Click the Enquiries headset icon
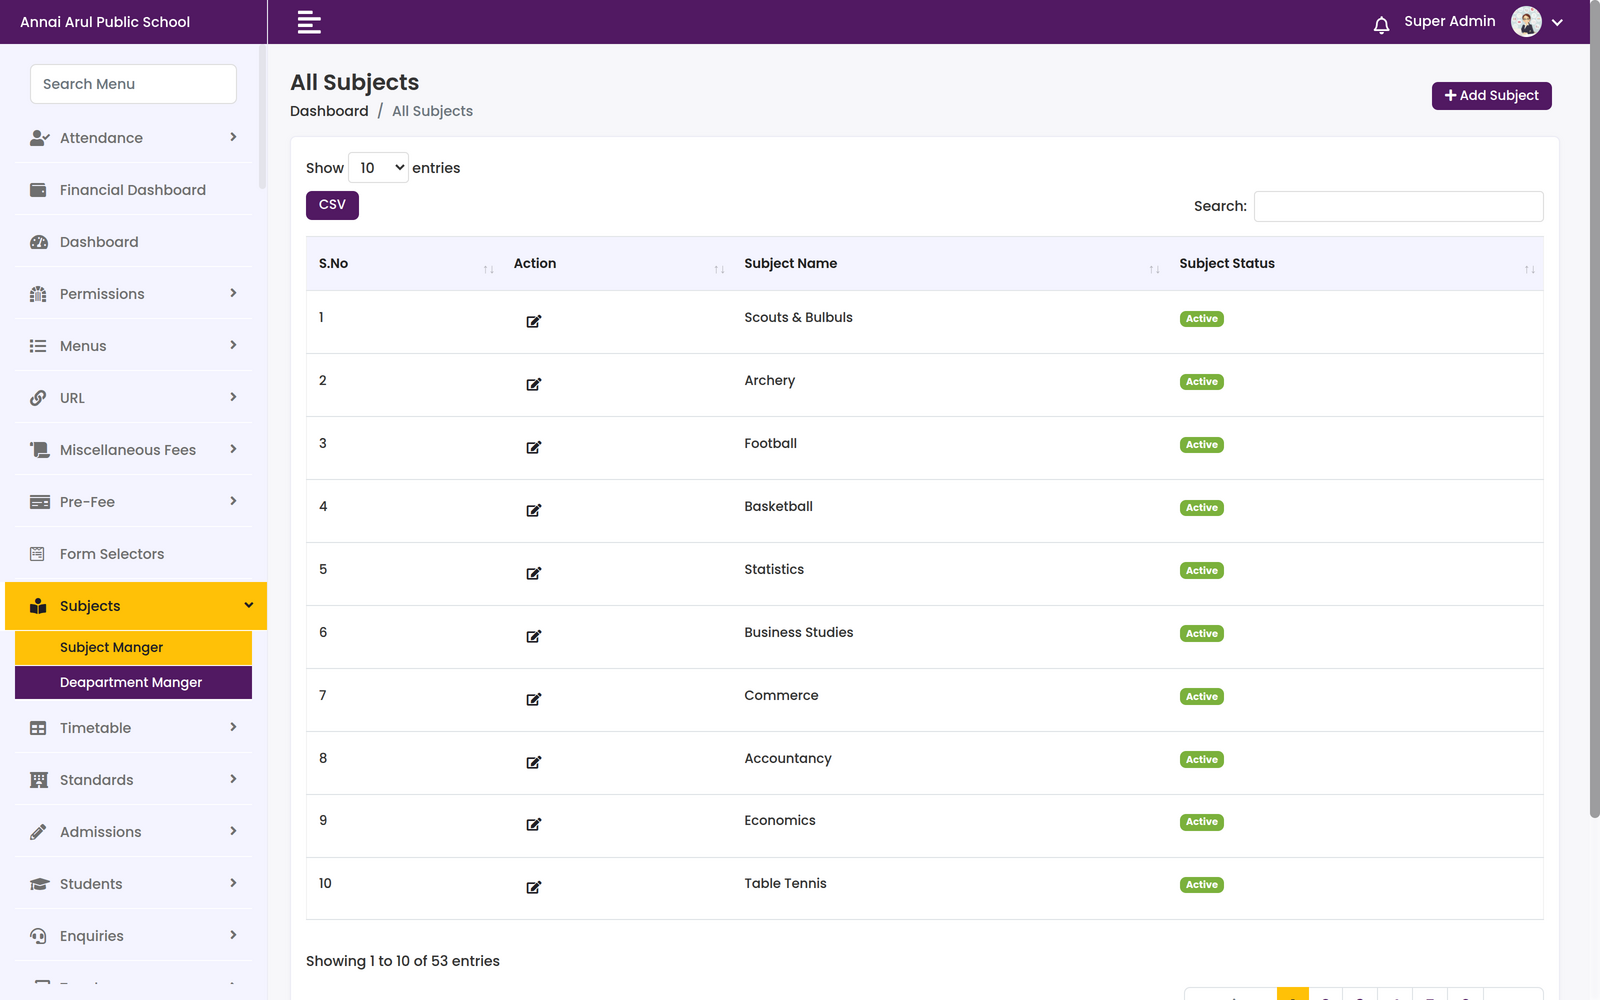1600x1000 pixels. (x=38, y=936)
